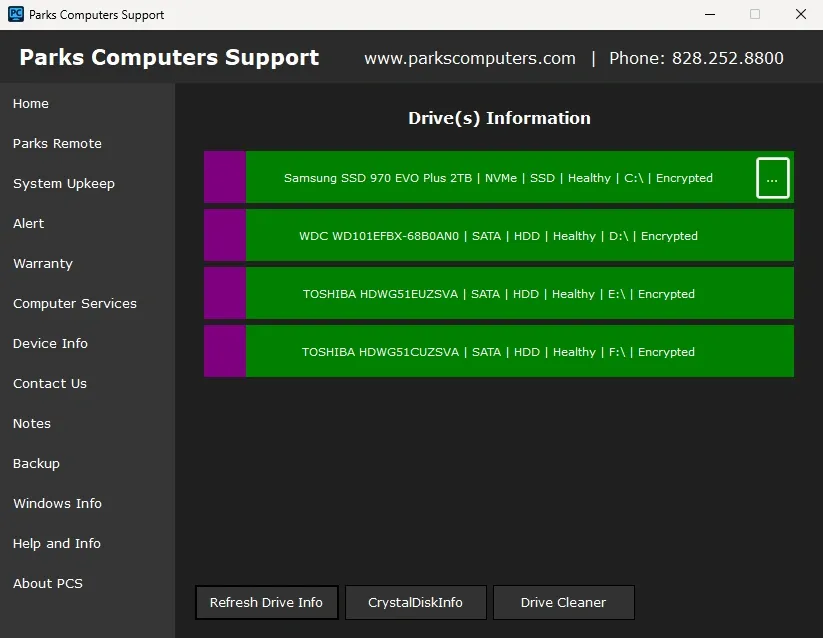Click purple block beside TOSHIBA E:\ row
The width and height of the screenshot is (823, 638).
pyautogui.click(x=225, y=293)
